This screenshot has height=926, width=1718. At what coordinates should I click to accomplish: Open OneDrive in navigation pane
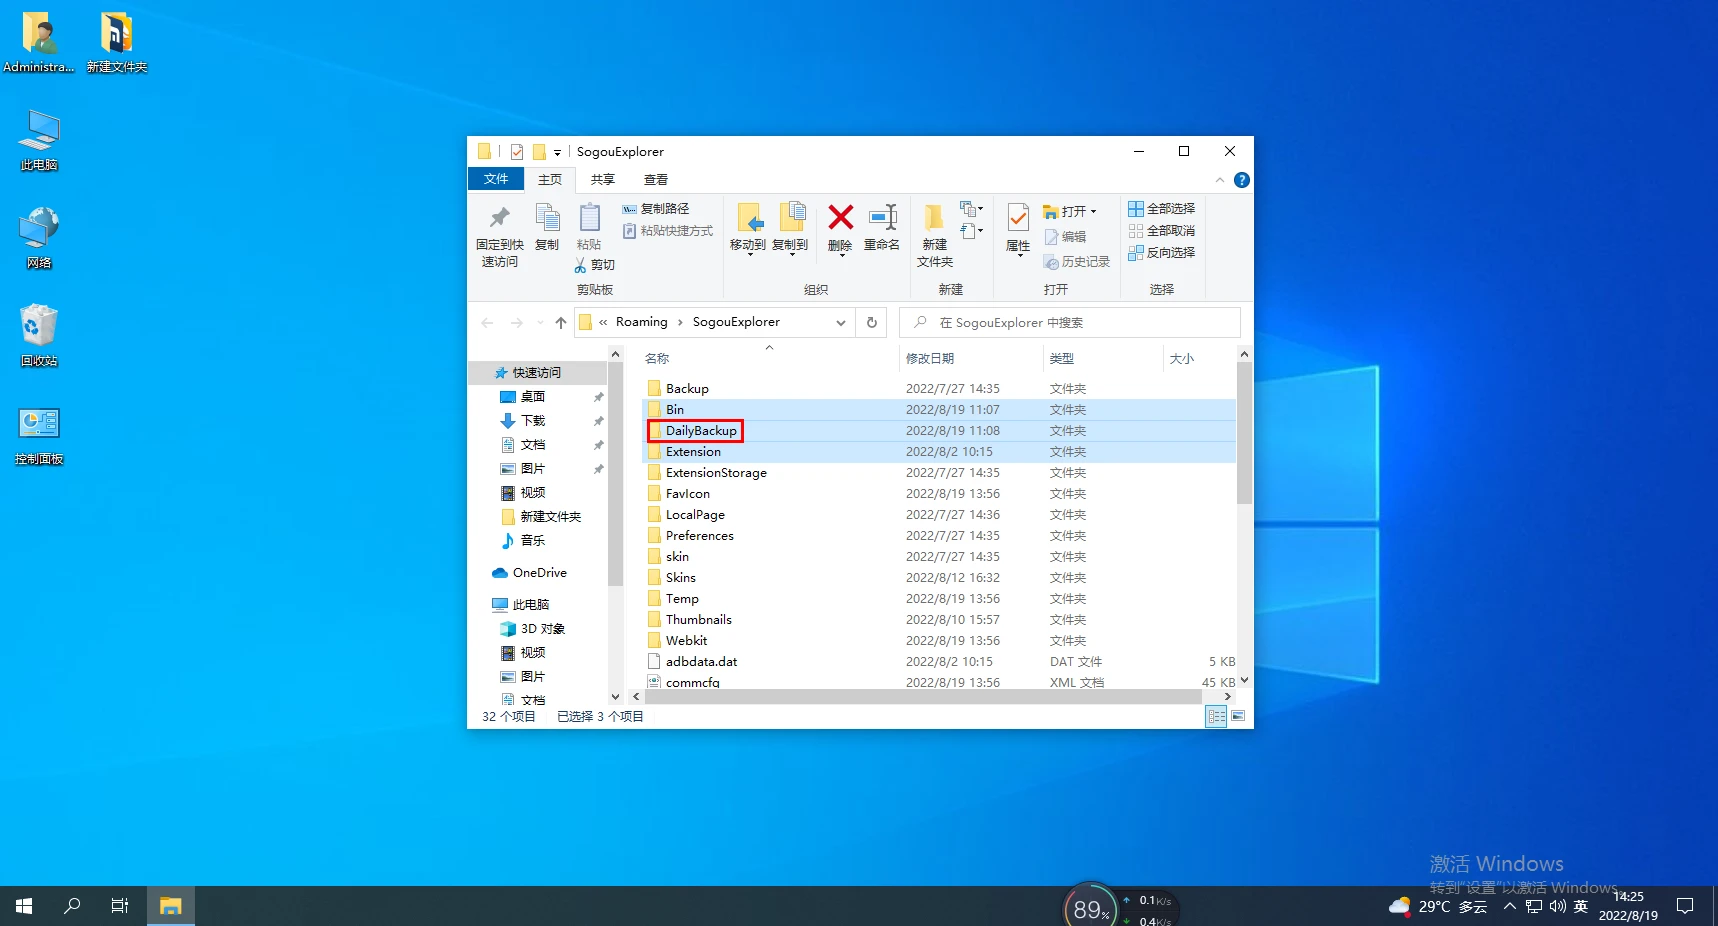click(x=540, y=573)
